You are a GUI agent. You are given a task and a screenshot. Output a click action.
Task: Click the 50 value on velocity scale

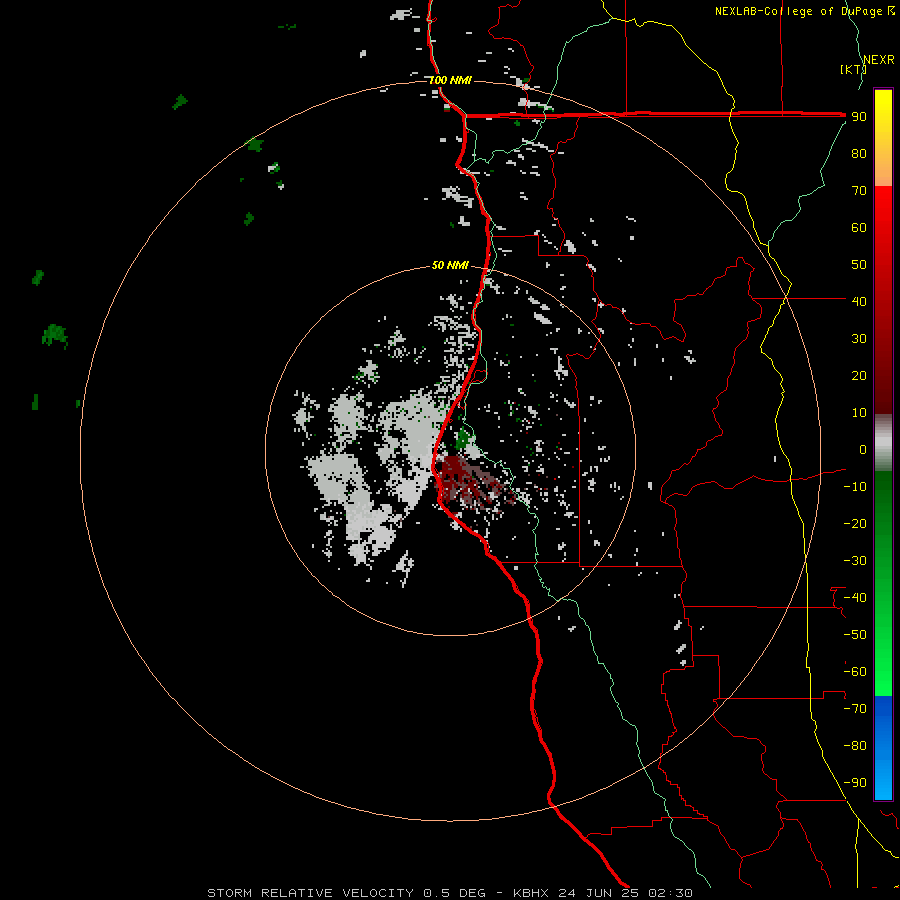coord(859,265)
